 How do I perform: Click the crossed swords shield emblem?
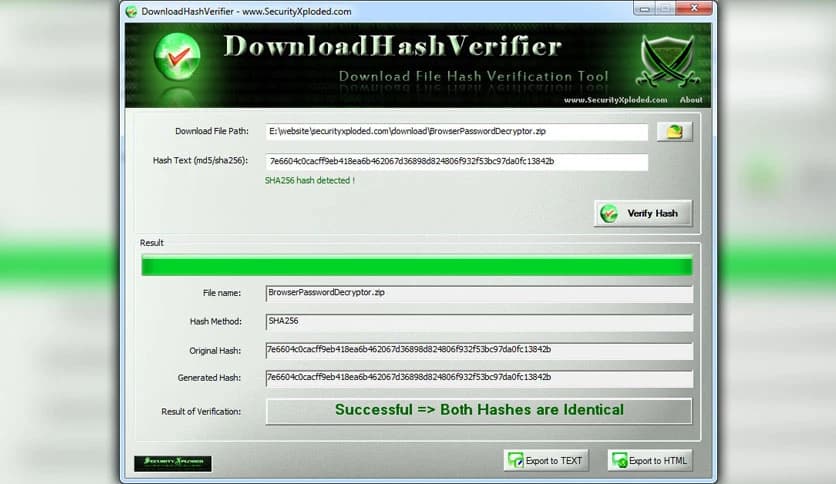click(669, 60)
